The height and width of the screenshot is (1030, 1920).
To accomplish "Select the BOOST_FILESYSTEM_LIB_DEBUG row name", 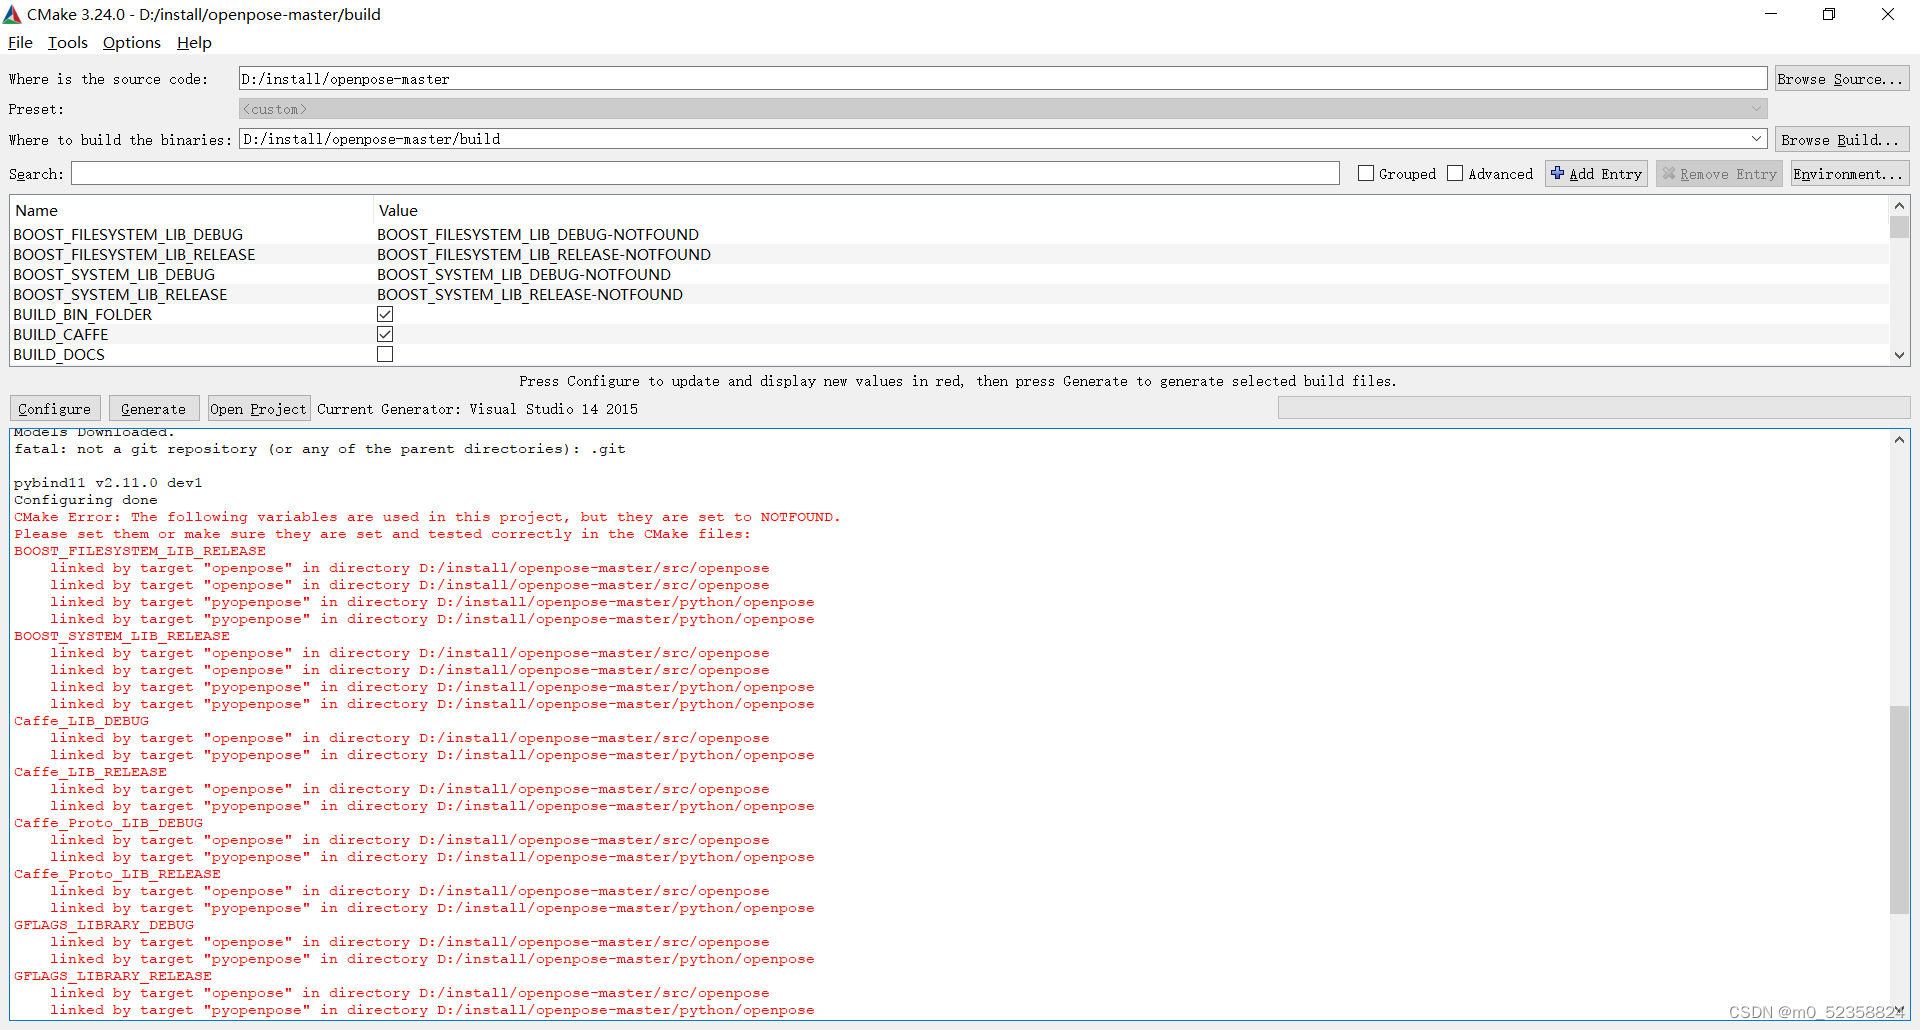I will tap(128, 235).
